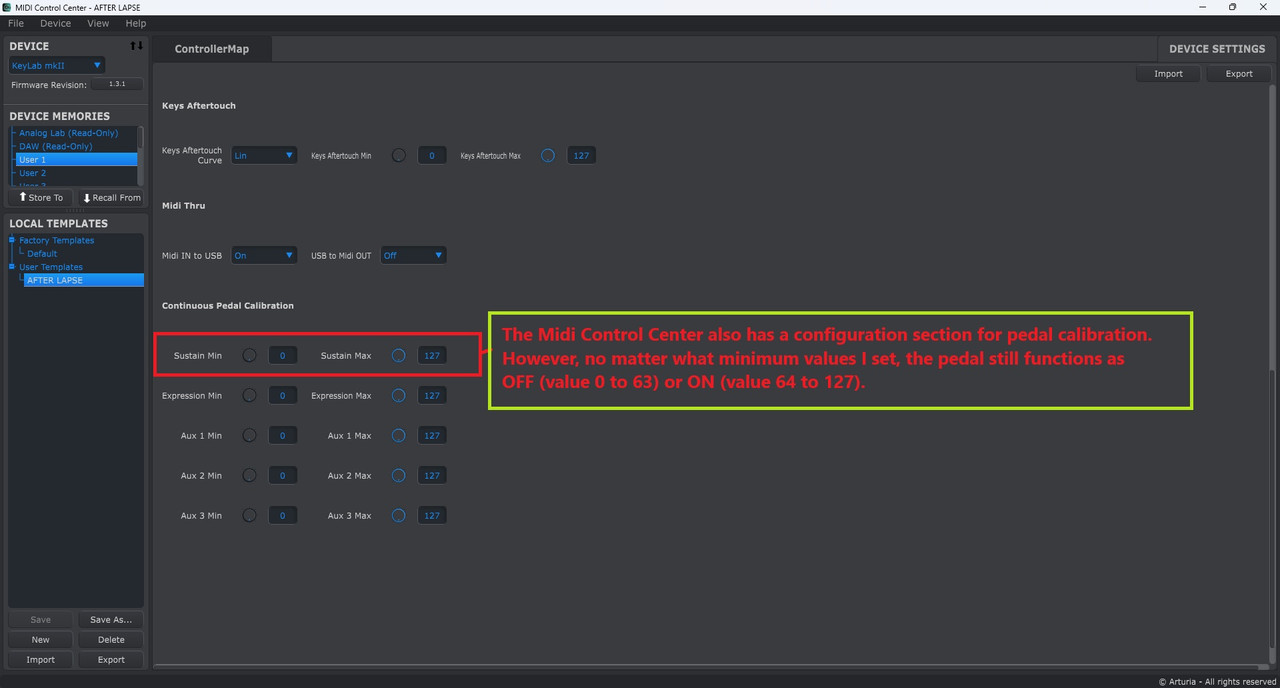Click the Aux 3 Max value field

click(432, 515)
